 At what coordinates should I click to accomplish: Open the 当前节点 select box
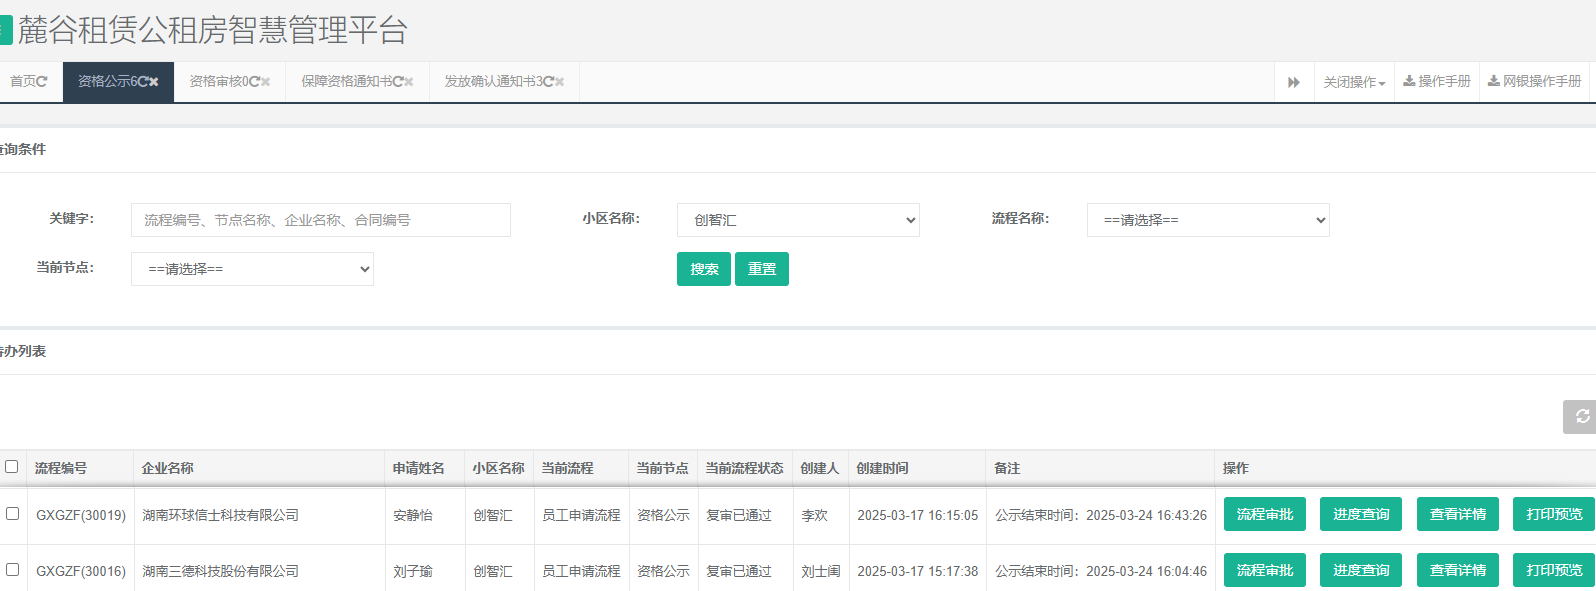coord(252,269)
